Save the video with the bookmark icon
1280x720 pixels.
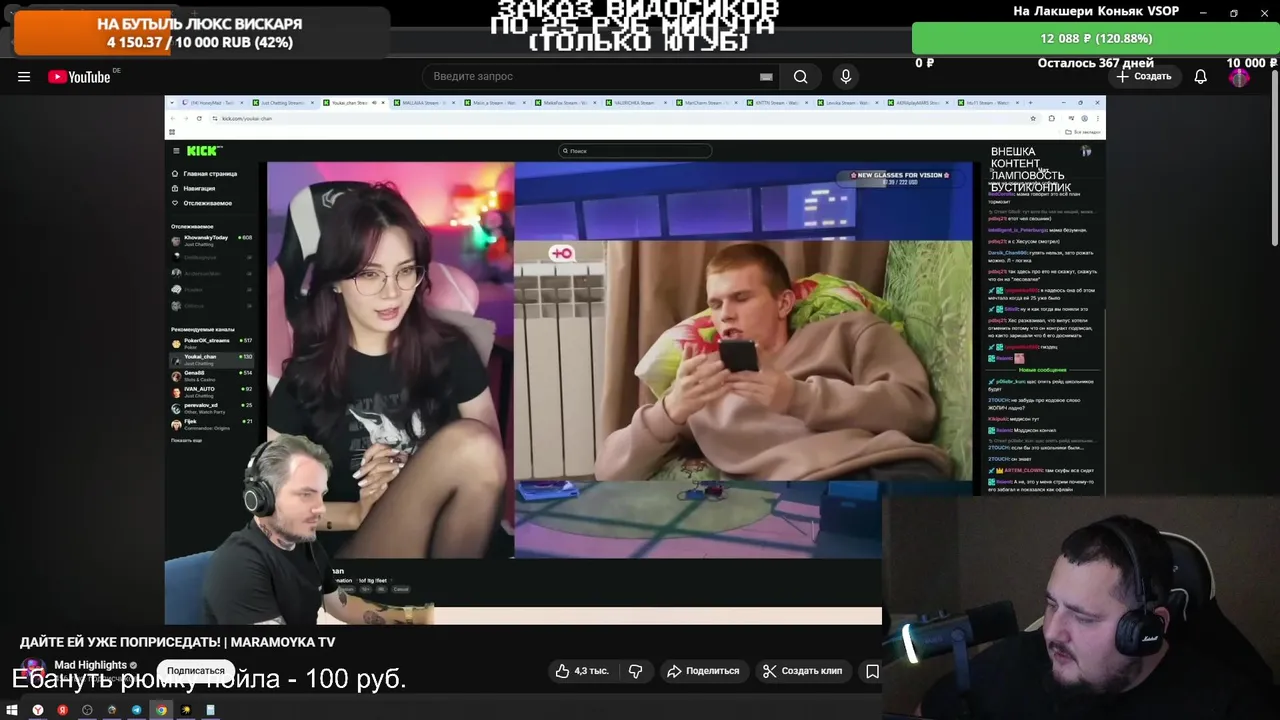coord(872,671)
